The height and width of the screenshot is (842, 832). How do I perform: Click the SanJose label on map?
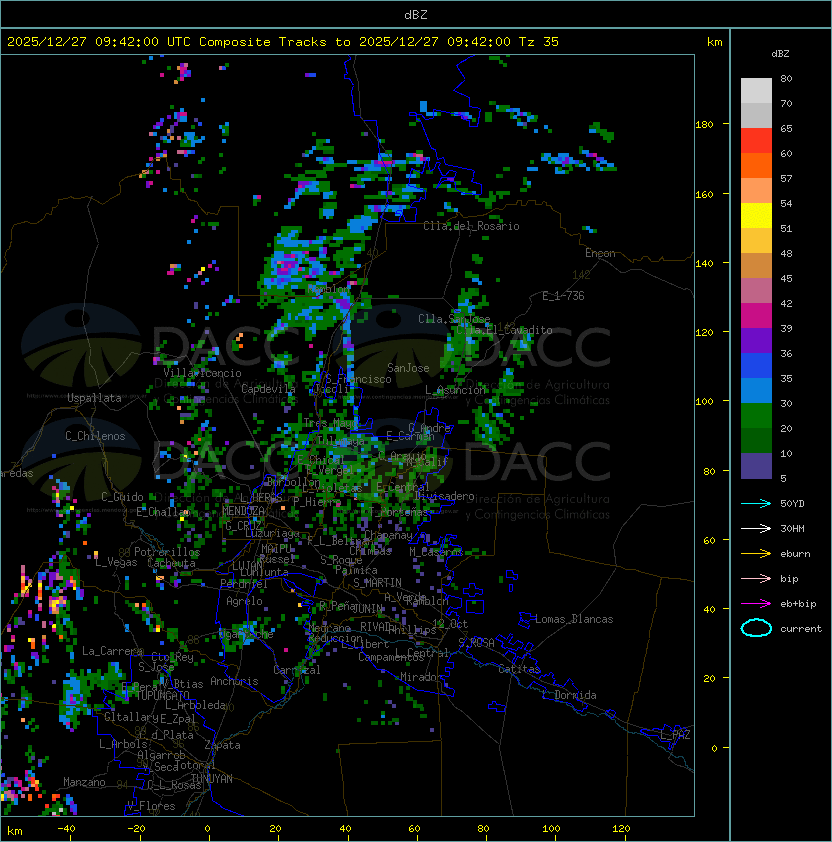[408, 368]
